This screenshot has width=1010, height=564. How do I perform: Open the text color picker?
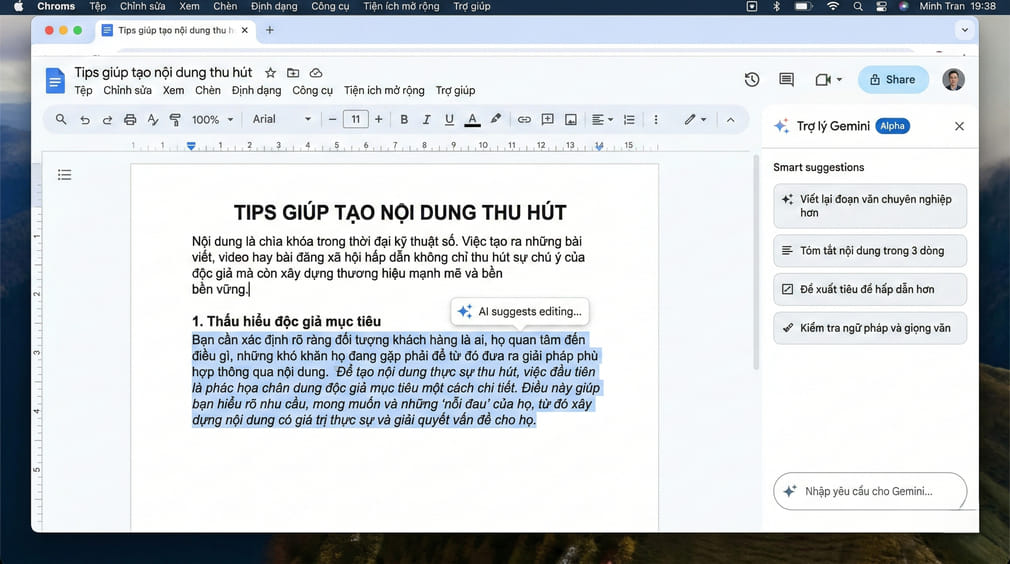(x=472, y=120)
